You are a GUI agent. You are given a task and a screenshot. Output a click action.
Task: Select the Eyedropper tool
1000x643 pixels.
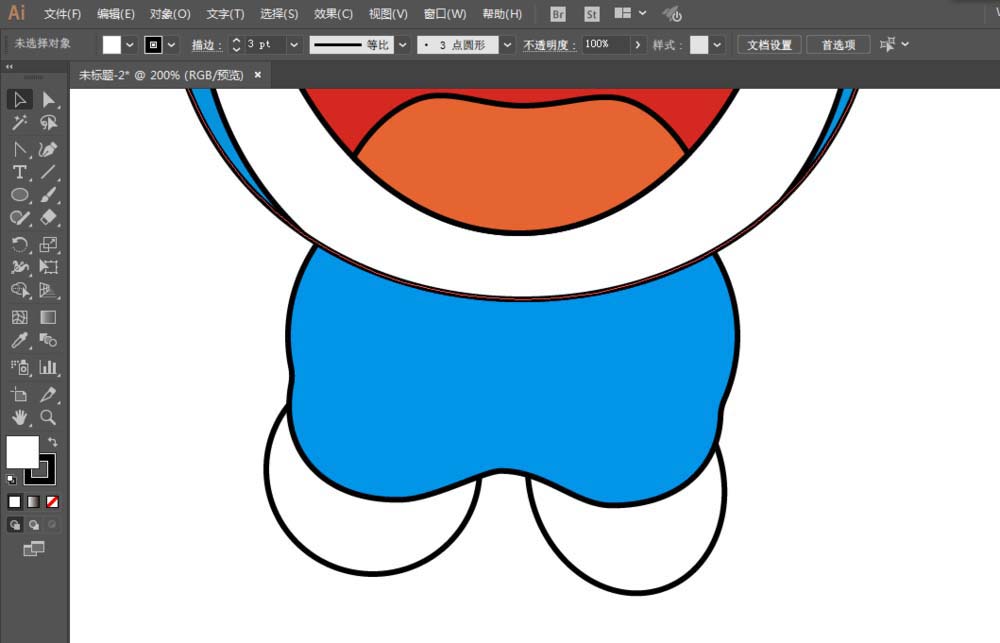(20, 340)
